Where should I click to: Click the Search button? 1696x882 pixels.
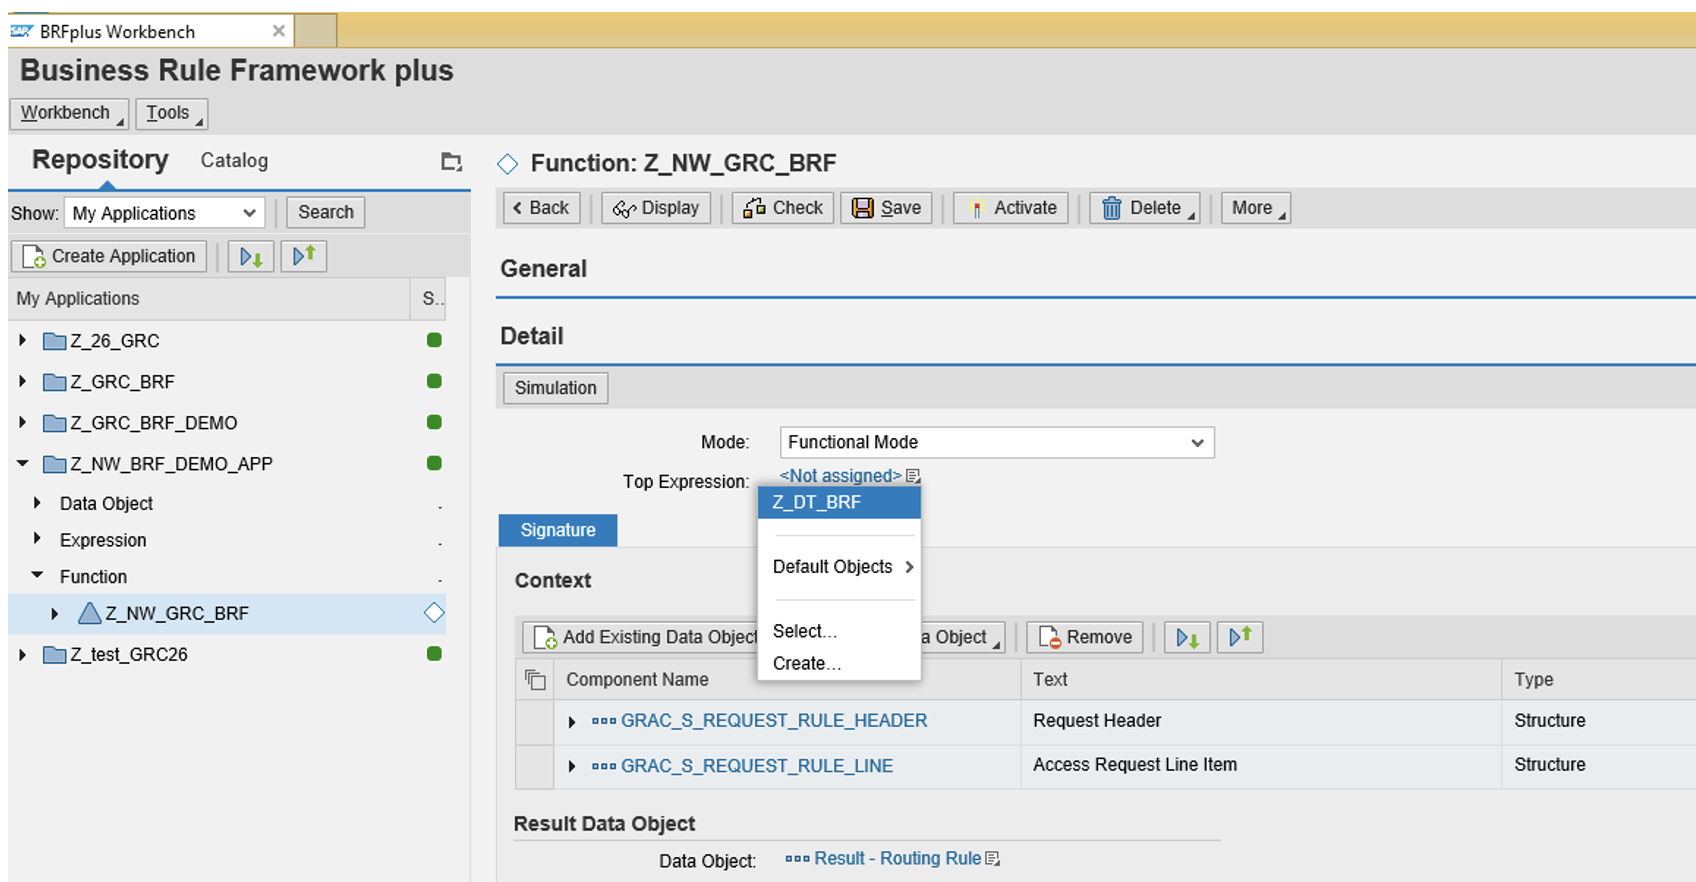pyautogui.click(x=326, y=212)
